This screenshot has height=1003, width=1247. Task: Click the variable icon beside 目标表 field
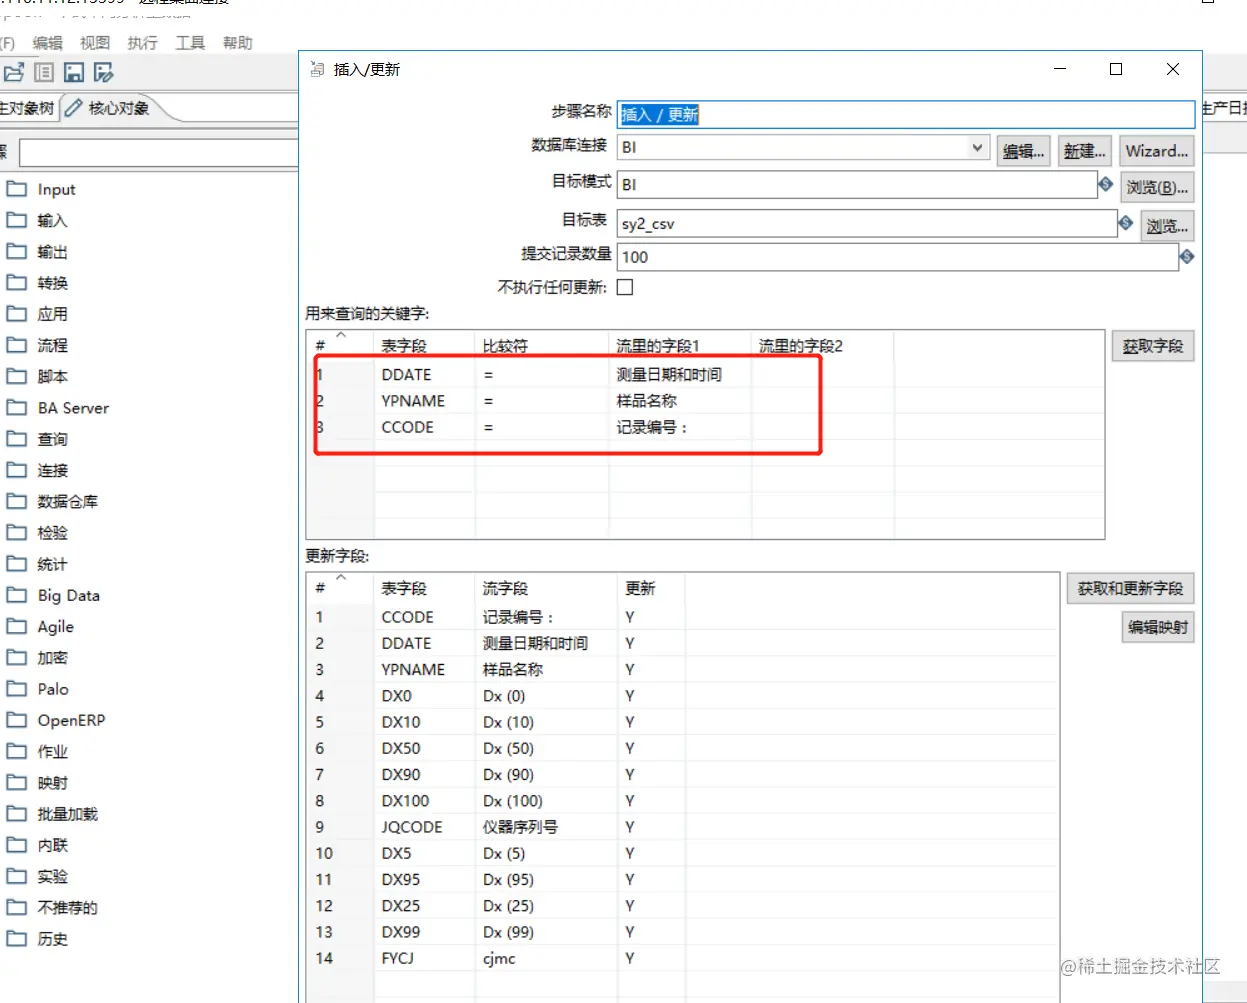pos(1125,223)
